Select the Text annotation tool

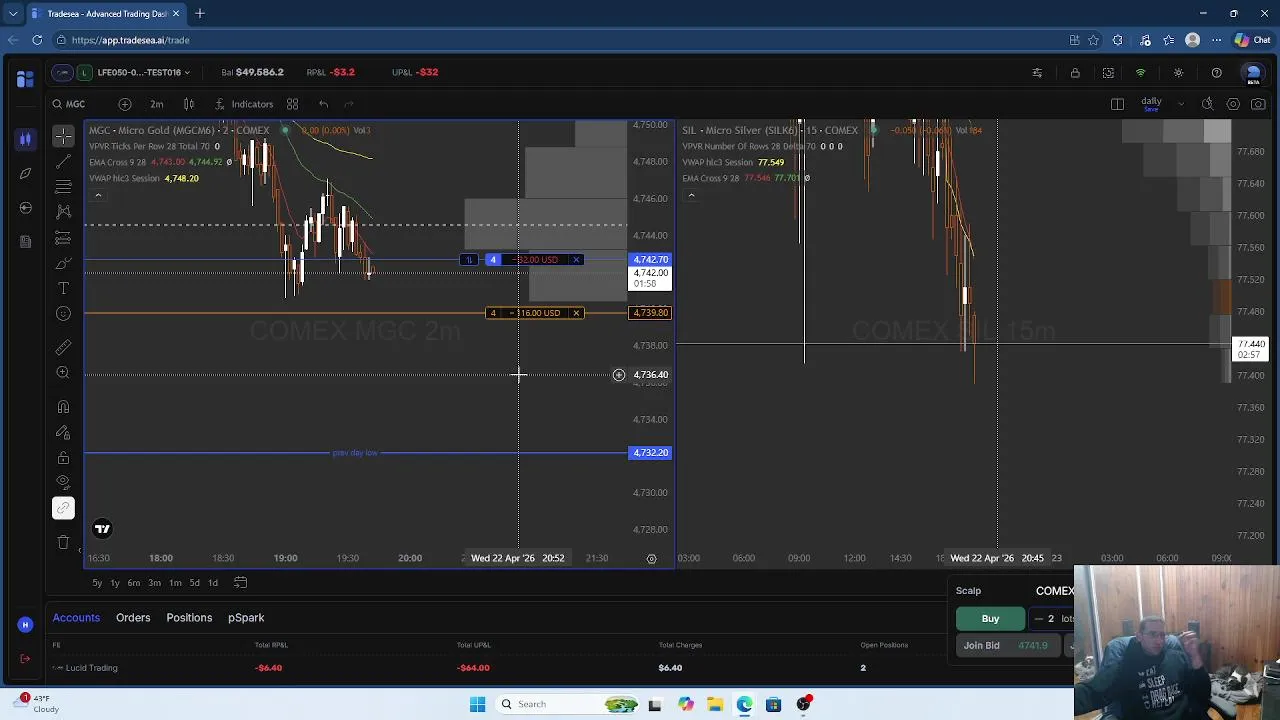click(x=63, y=288)
